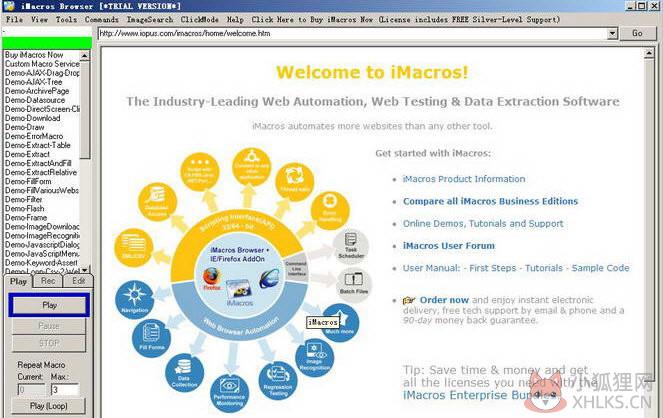Open the address bar dropdown arrow
Screen dimensions: 663x418
tap(612, 33)
